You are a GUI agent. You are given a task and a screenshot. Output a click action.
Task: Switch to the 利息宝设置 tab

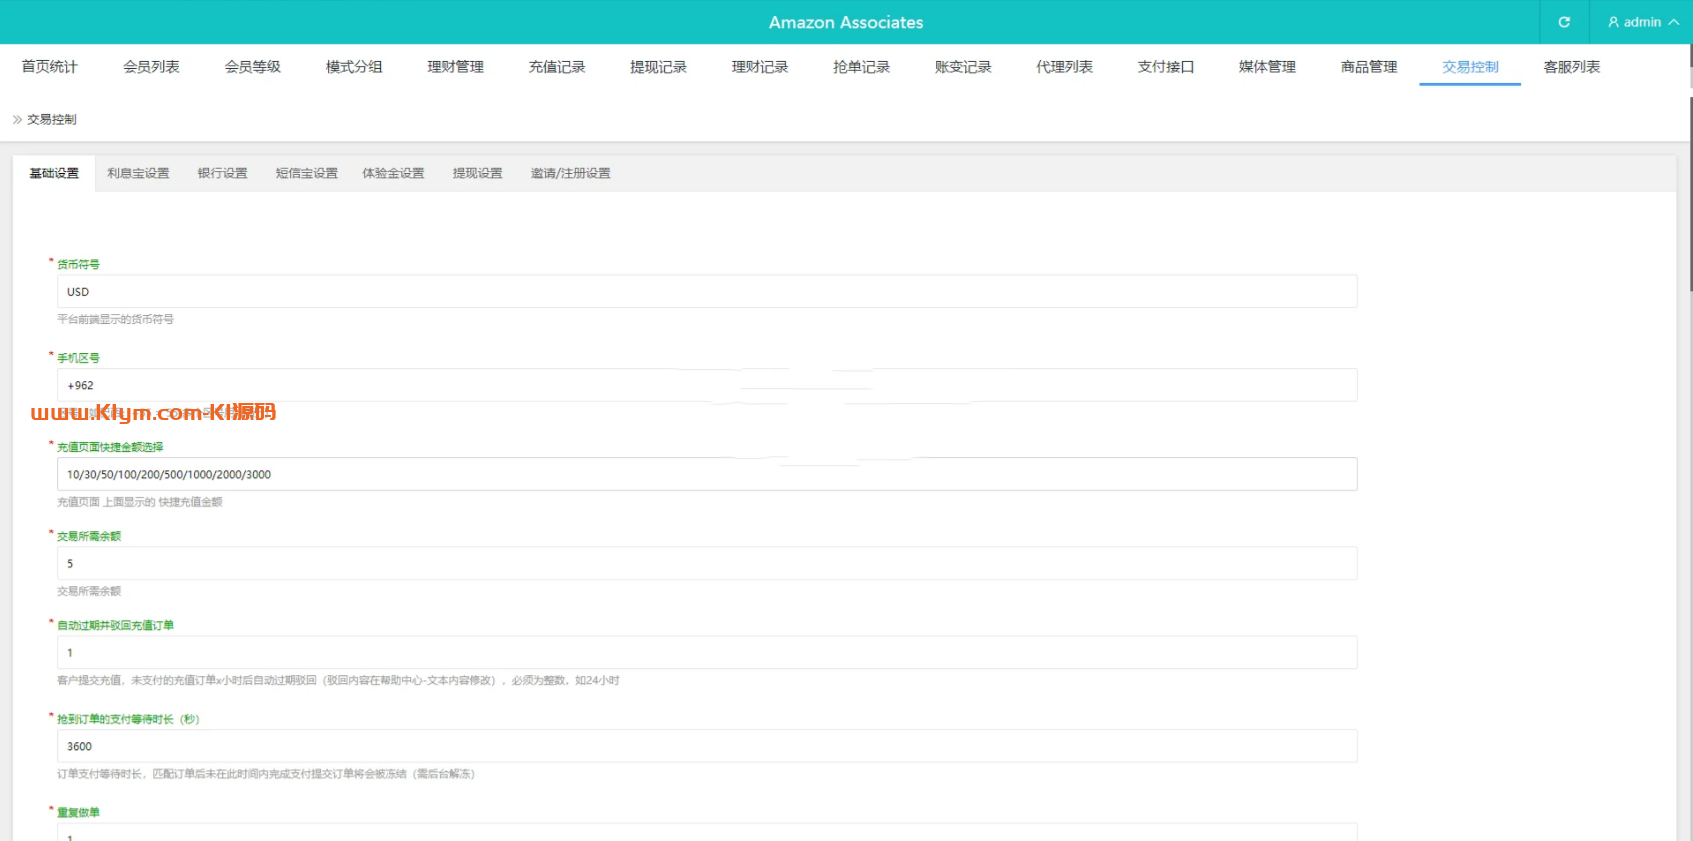click(138, 173)
